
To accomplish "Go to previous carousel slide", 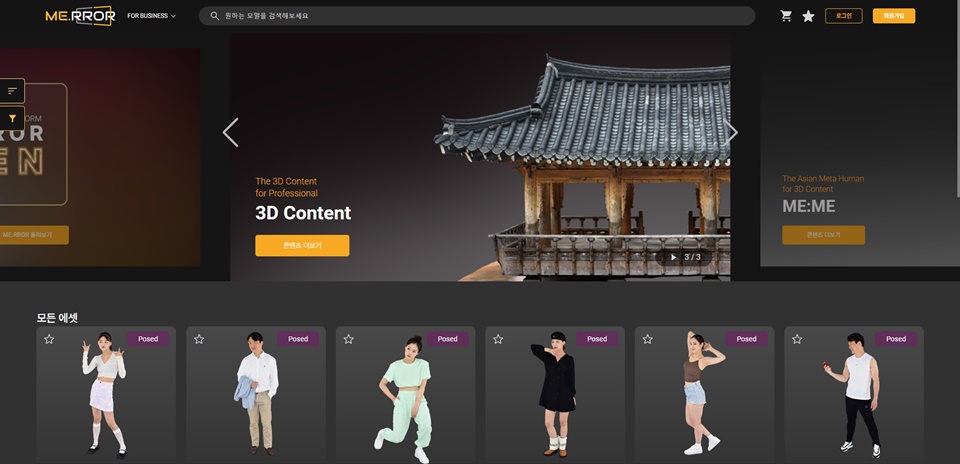I will pos(230,132).
